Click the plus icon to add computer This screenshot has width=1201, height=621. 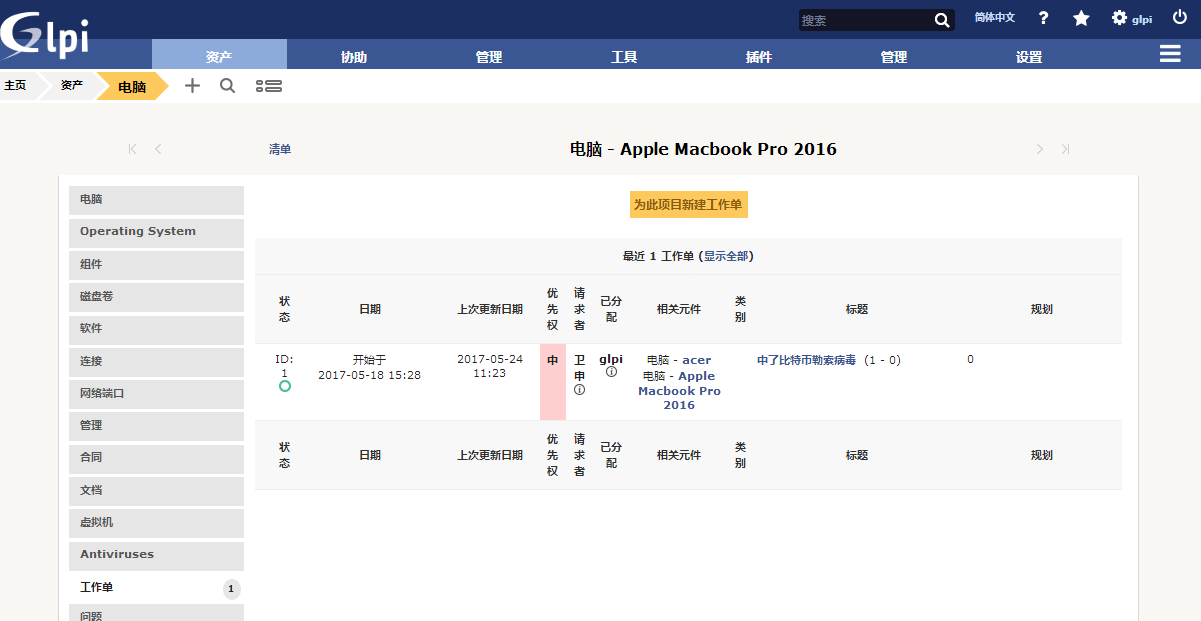(193, 86)
